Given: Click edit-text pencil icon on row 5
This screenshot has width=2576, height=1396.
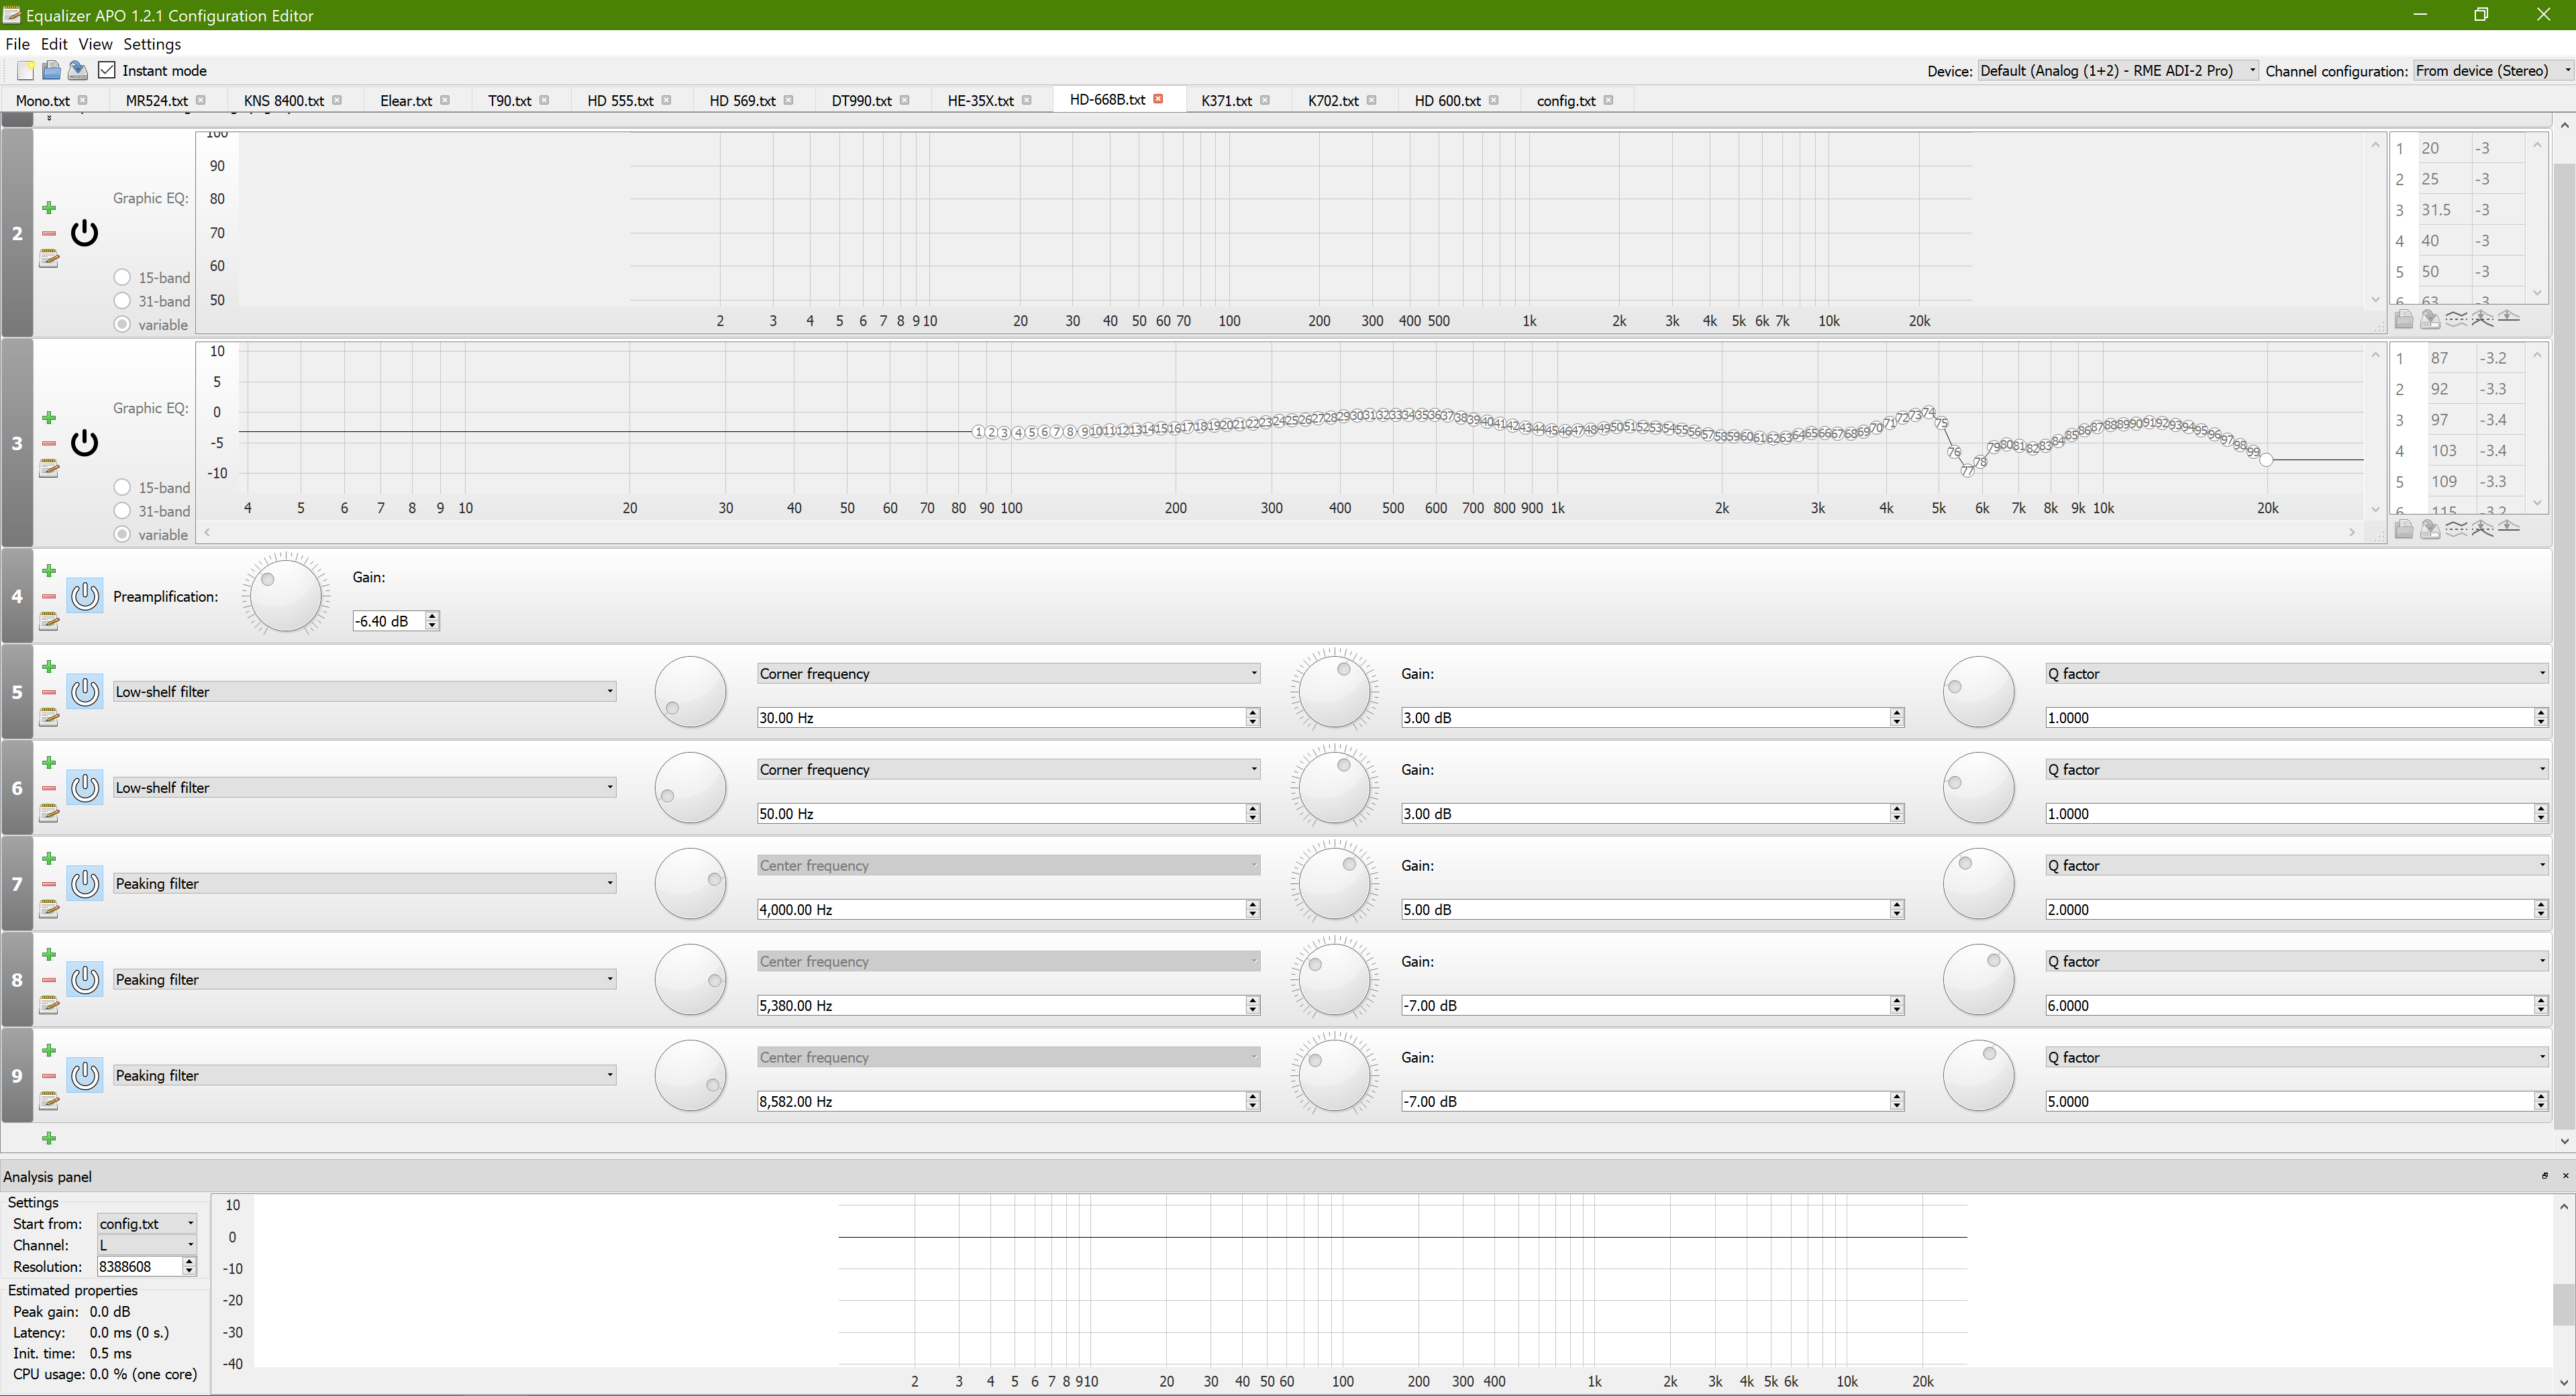Looking at the screenshot, I should pyautogui.click(x=48, y=717).
